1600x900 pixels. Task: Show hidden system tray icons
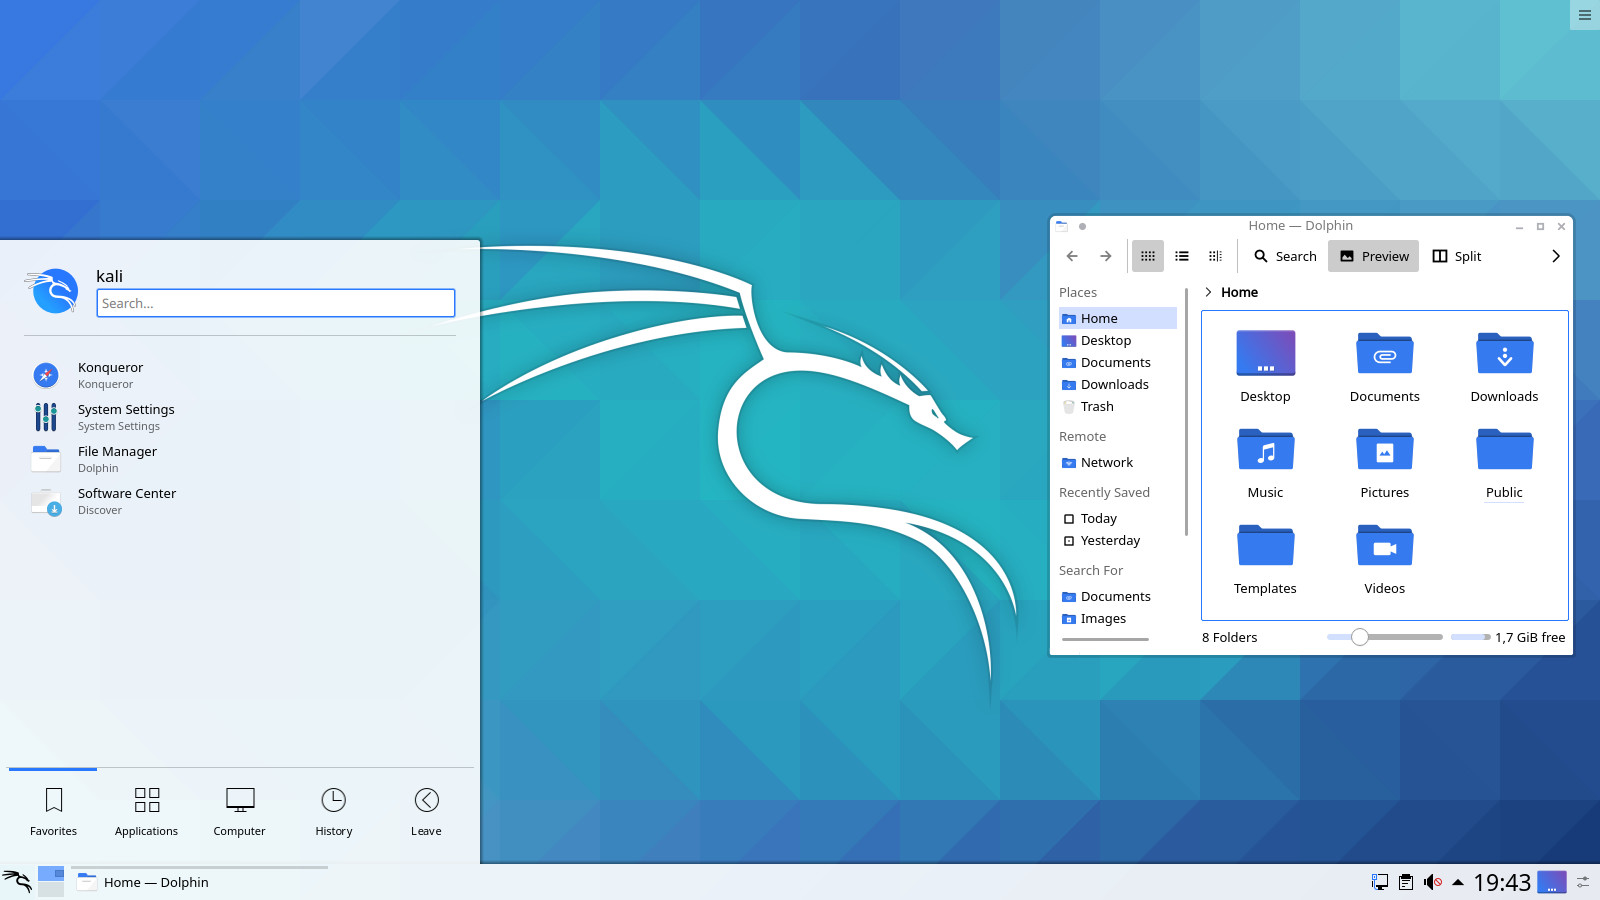click(x=1458, y=882)
